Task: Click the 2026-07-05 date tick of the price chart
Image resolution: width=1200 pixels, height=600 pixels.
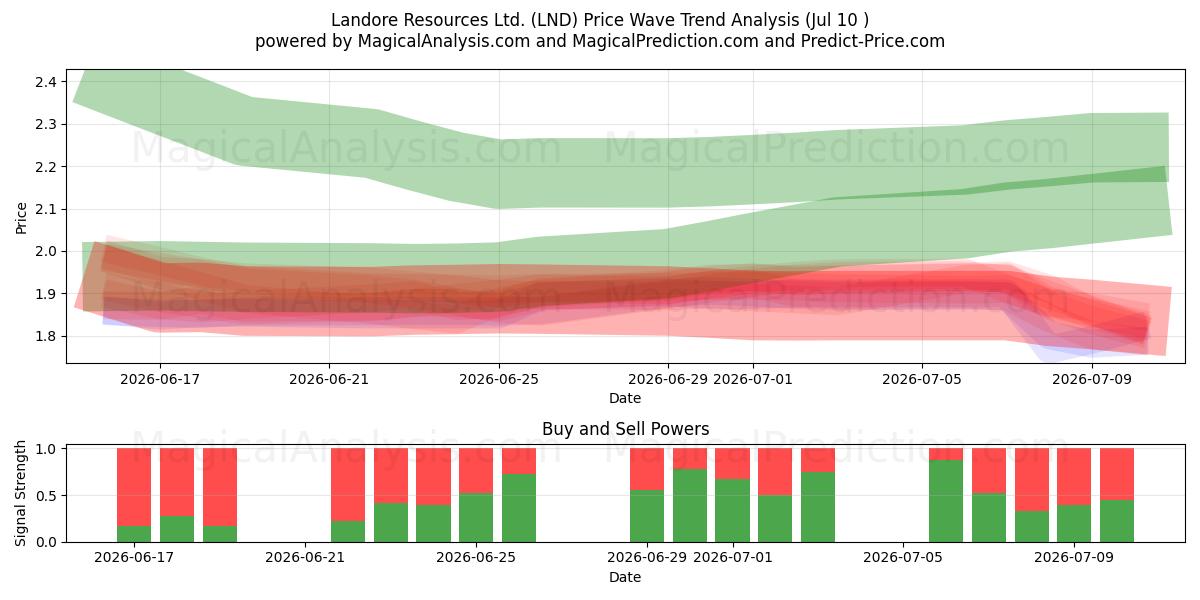Action: pyautogui.click(x=922, y=379)
